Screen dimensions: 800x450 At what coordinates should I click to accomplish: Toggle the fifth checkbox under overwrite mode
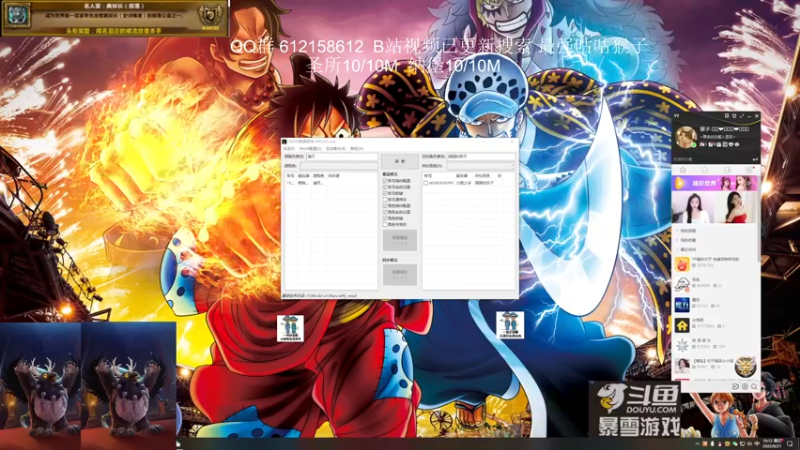tap(385, 206)
